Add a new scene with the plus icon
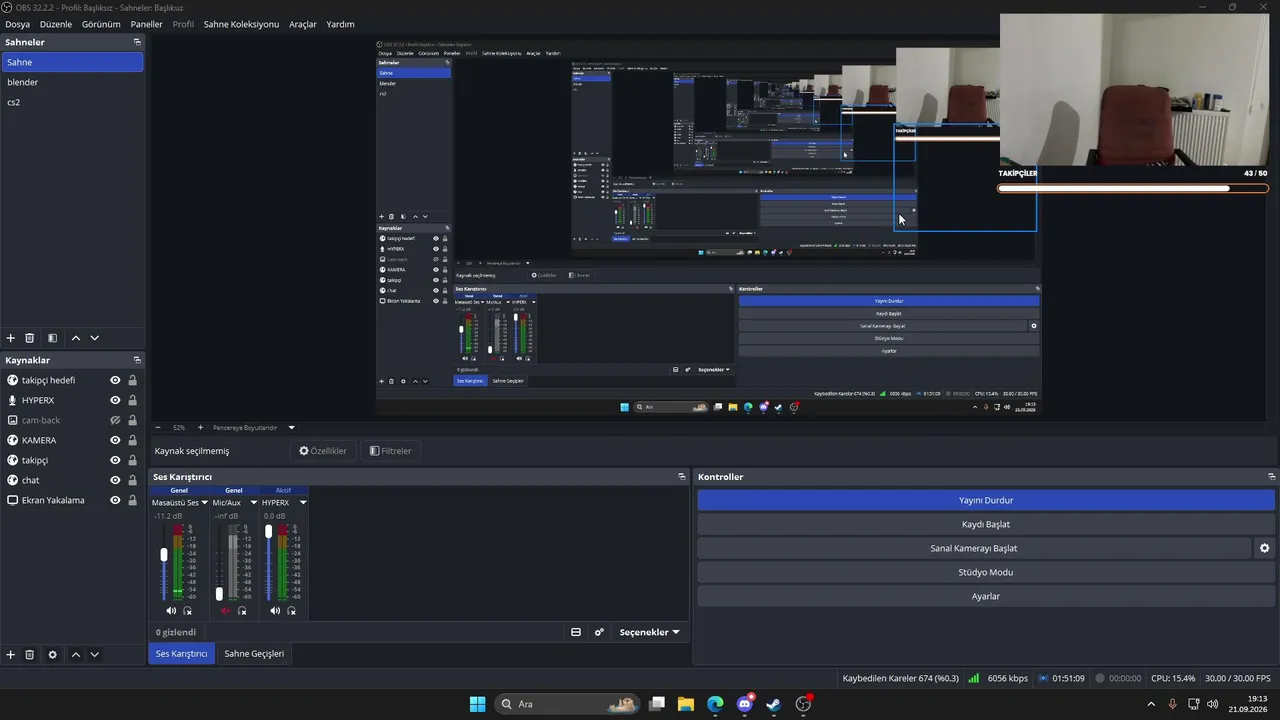Screen dimensions: 1280x720 11,339
